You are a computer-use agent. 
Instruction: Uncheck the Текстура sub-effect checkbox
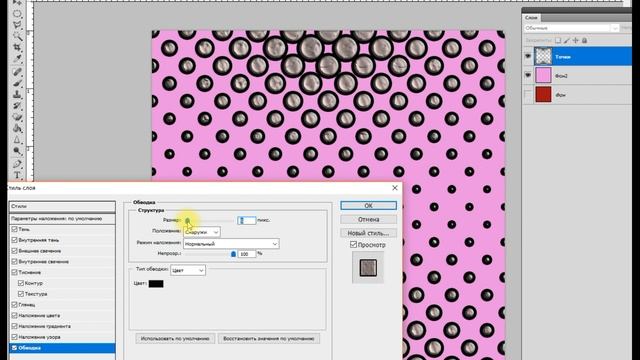pos(21,293)
